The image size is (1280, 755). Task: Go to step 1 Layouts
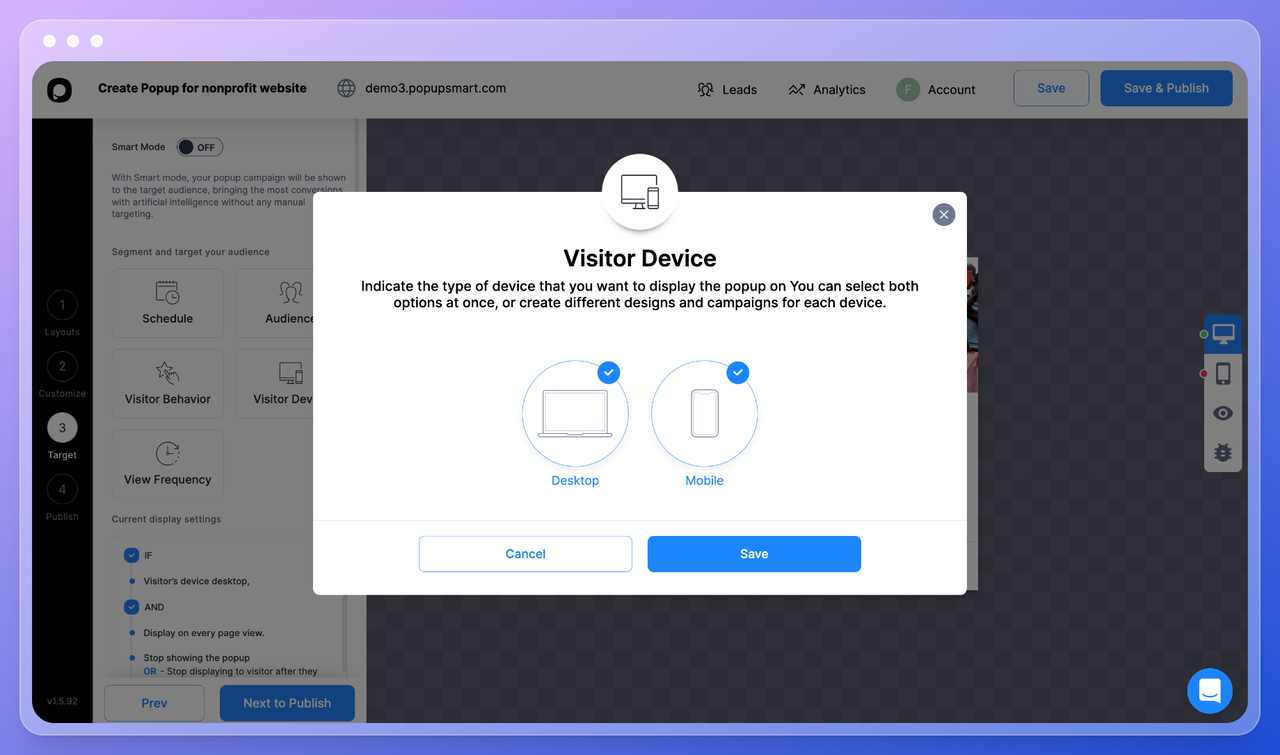62,305
